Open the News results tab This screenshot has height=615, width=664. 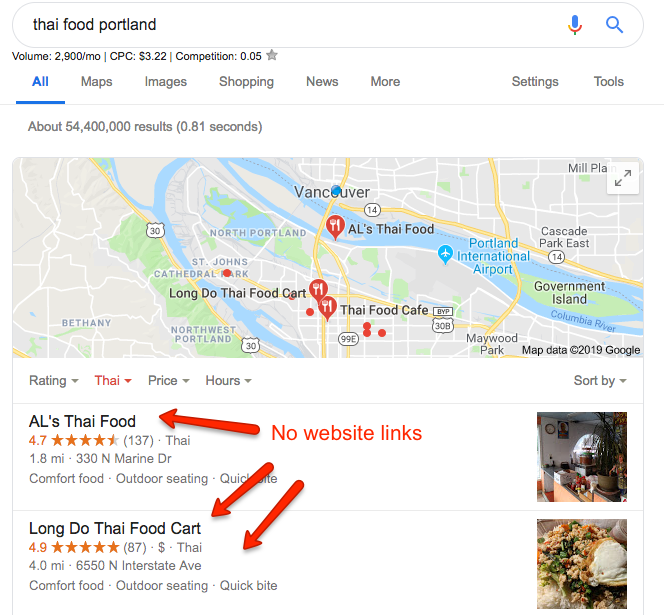point(322,81)
